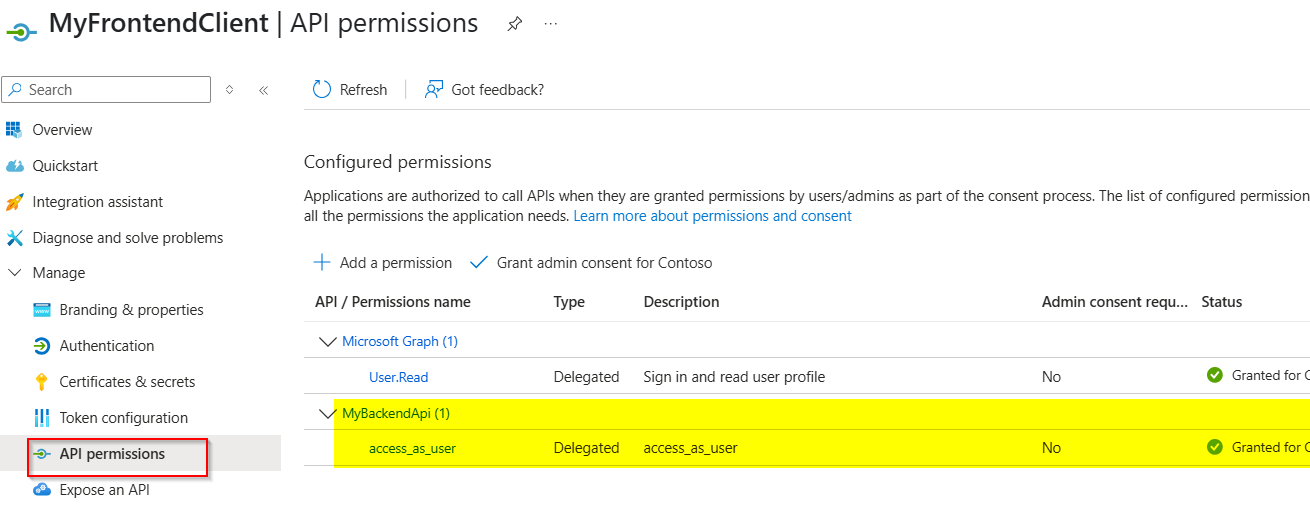Open the User.Read permission
Image resolution: width=1310 pixels, height=516 pixels.
[399, 377]
